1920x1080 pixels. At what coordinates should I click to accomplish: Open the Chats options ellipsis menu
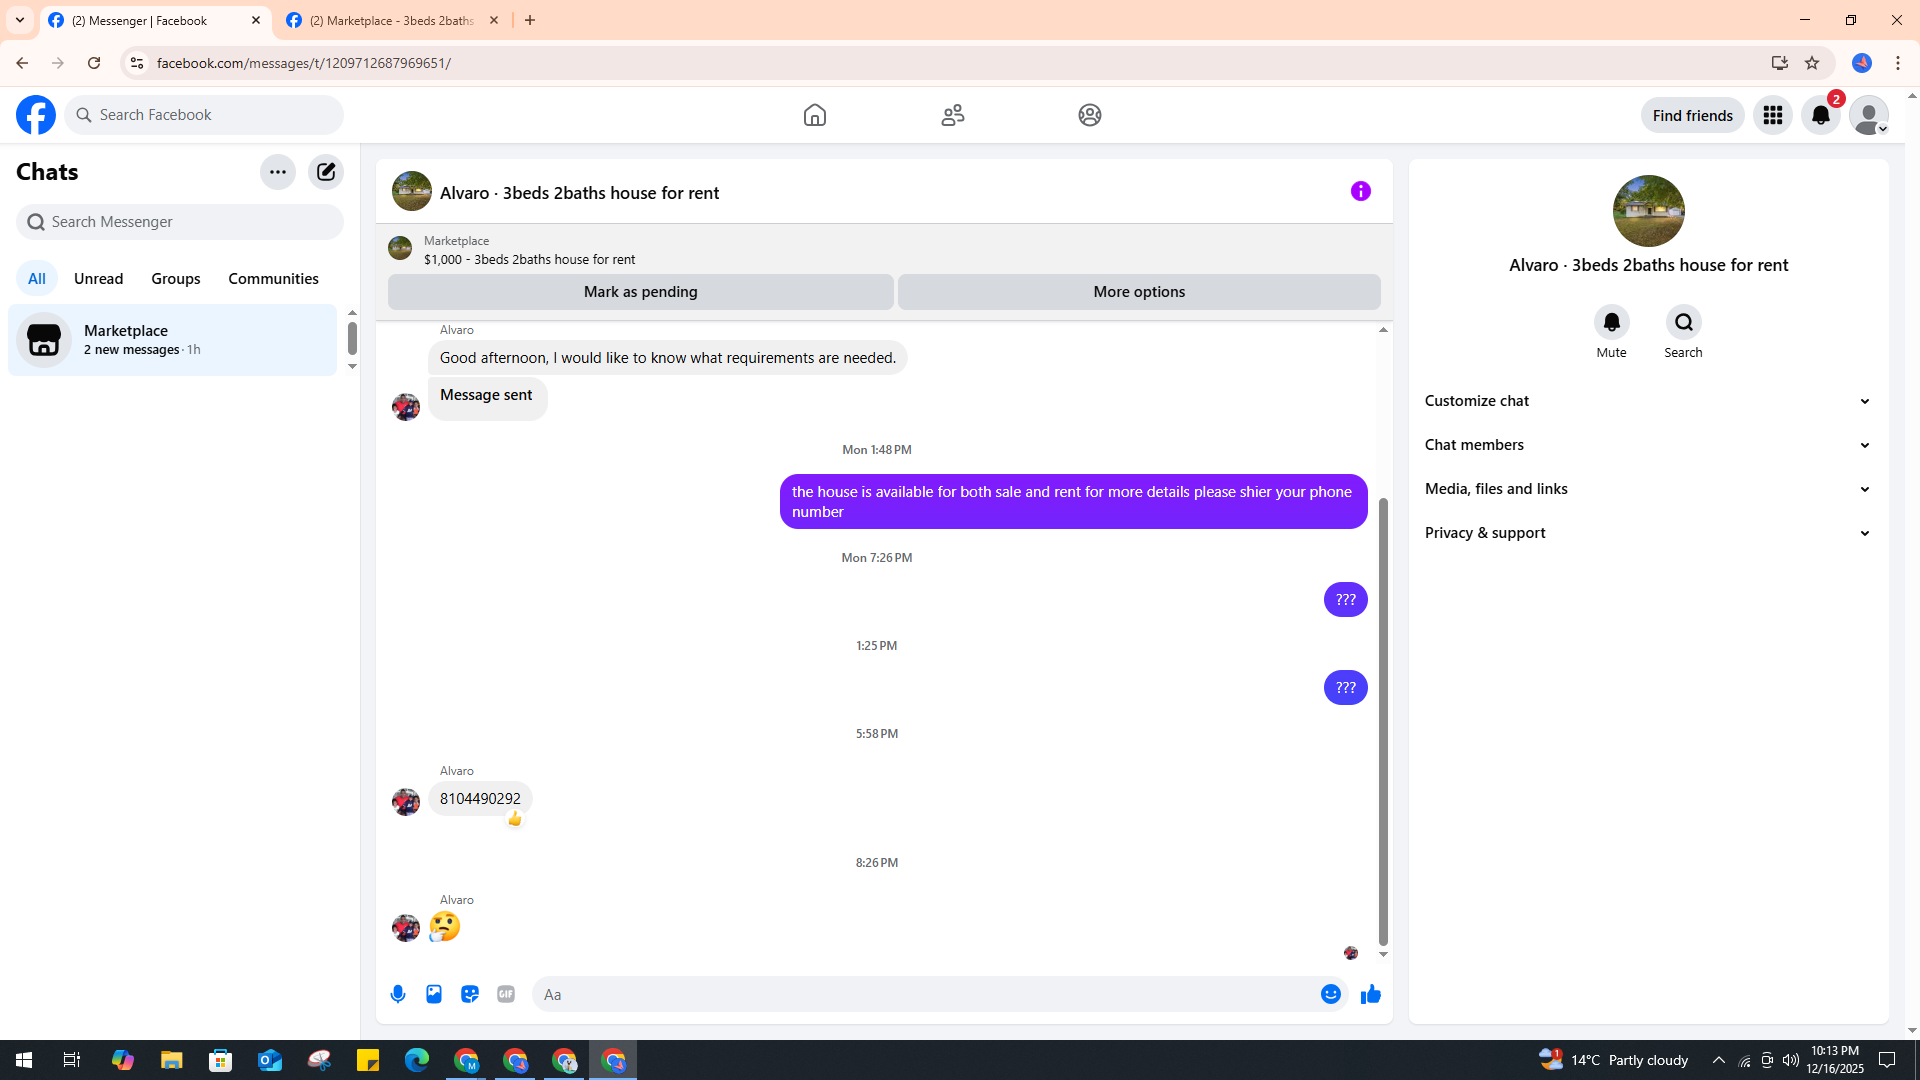278,172
